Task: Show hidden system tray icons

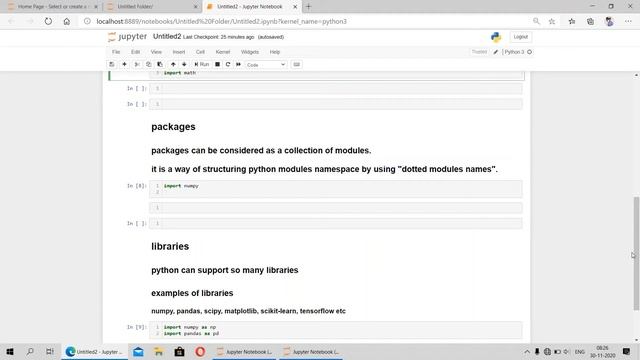Action: click(527, 351)
